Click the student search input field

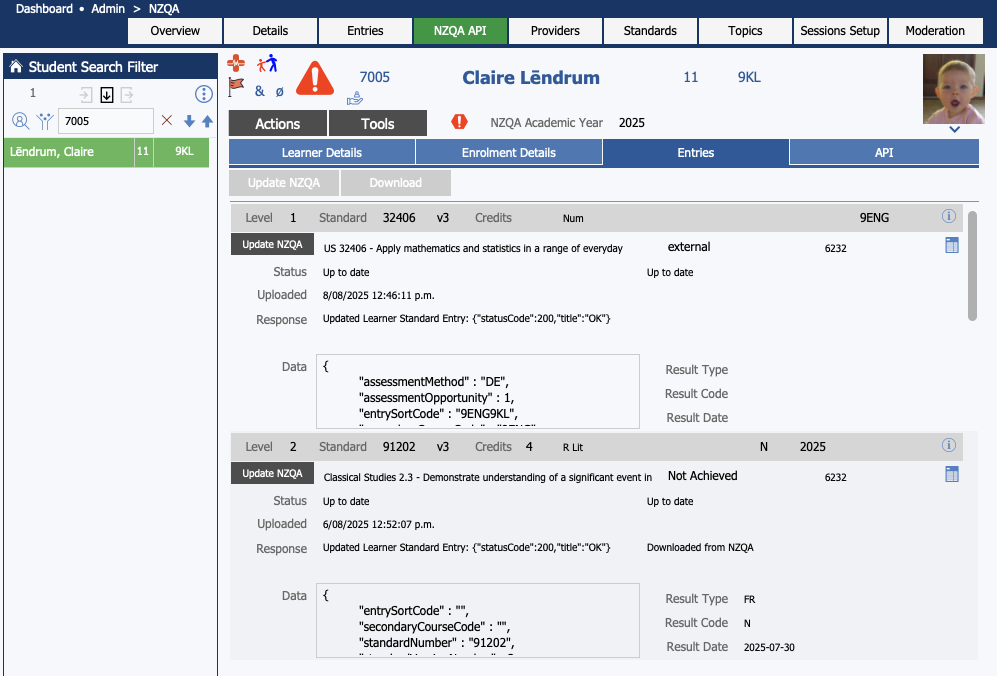(105, 121)
